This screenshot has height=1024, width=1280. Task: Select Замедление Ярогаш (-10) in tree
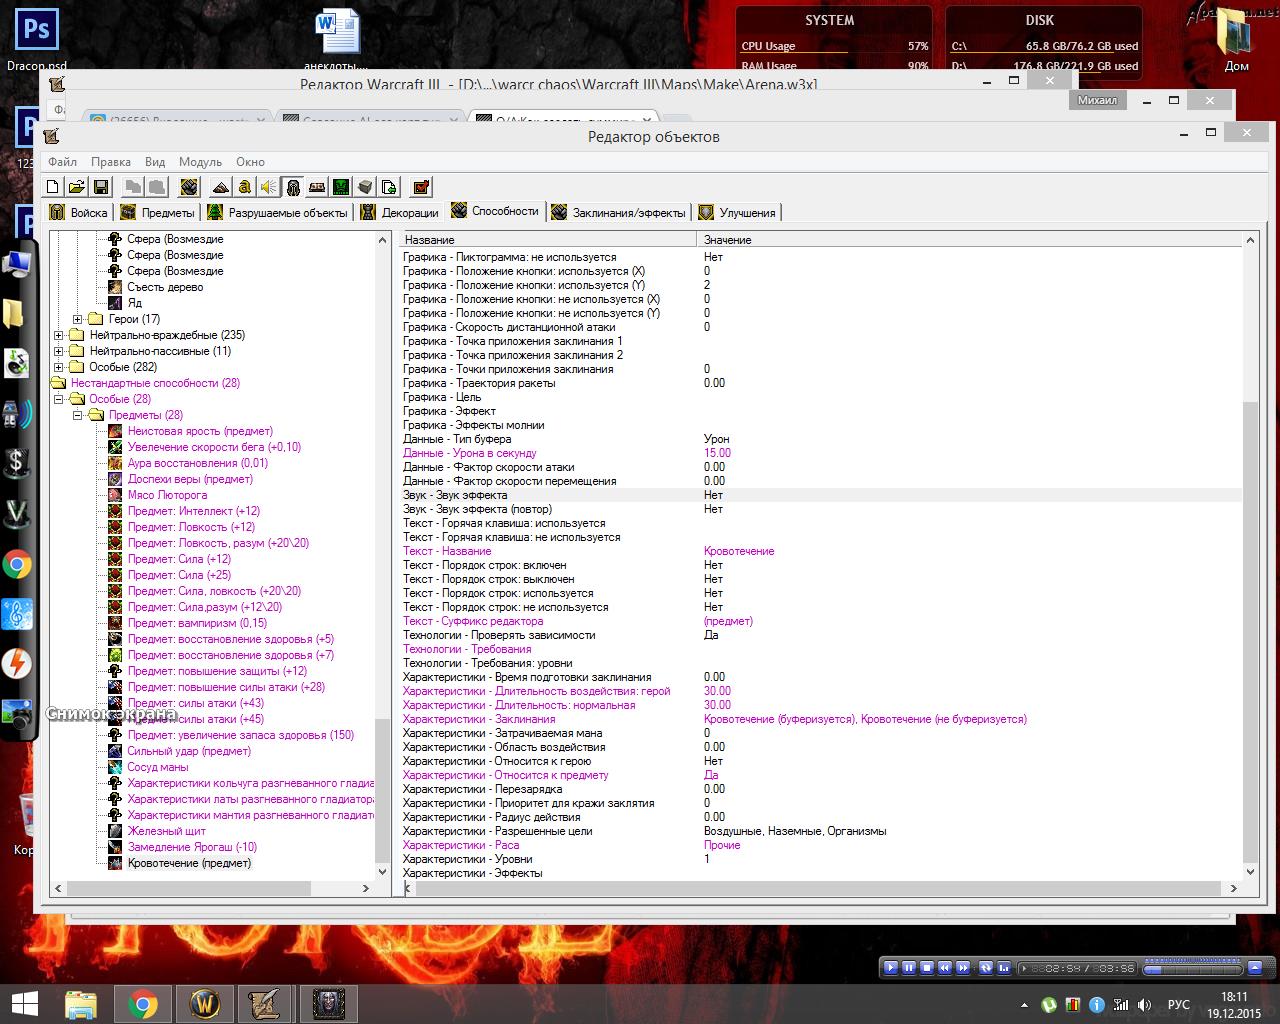point(192,847)
